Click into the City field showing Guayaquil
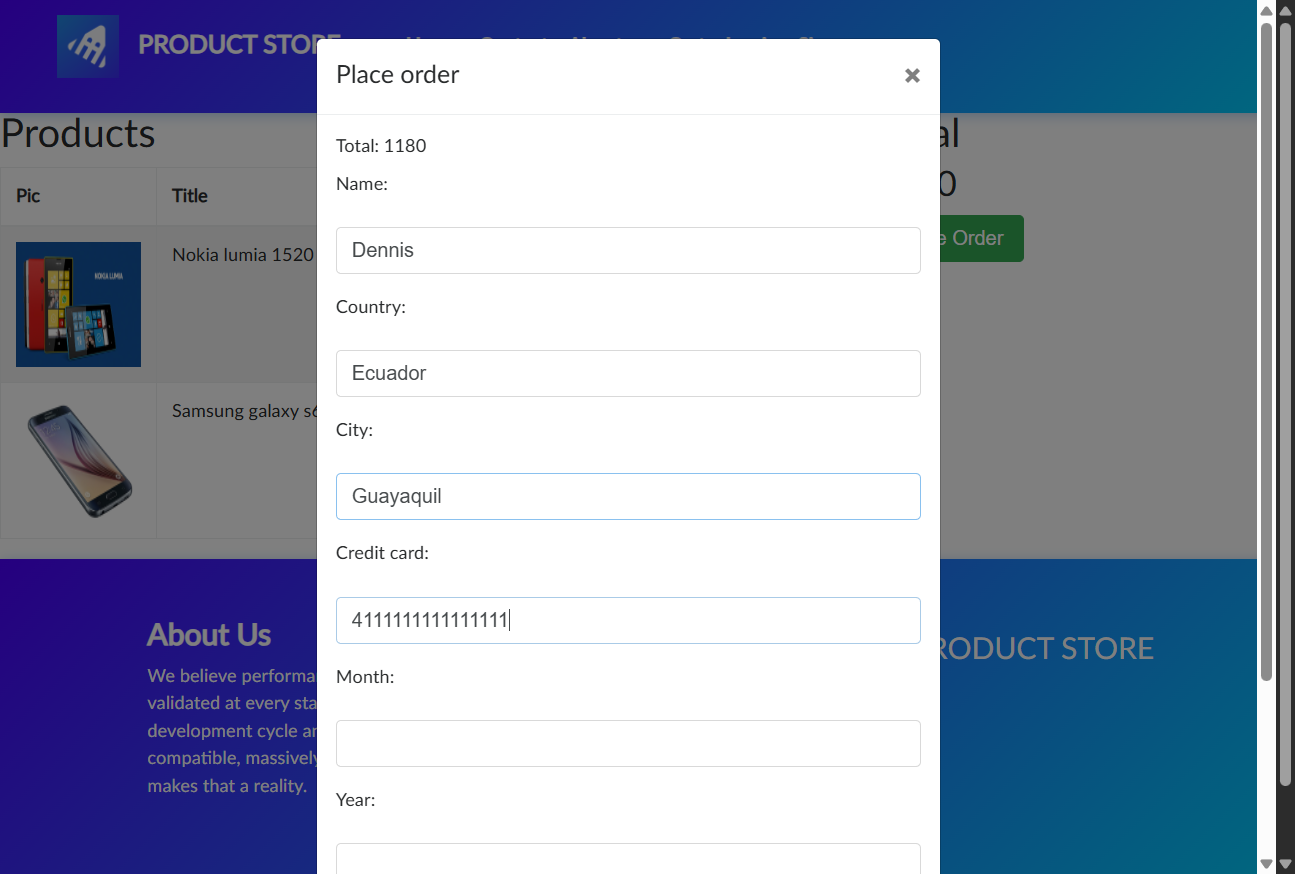The image size is (1295, 874). tap(628, 496)
